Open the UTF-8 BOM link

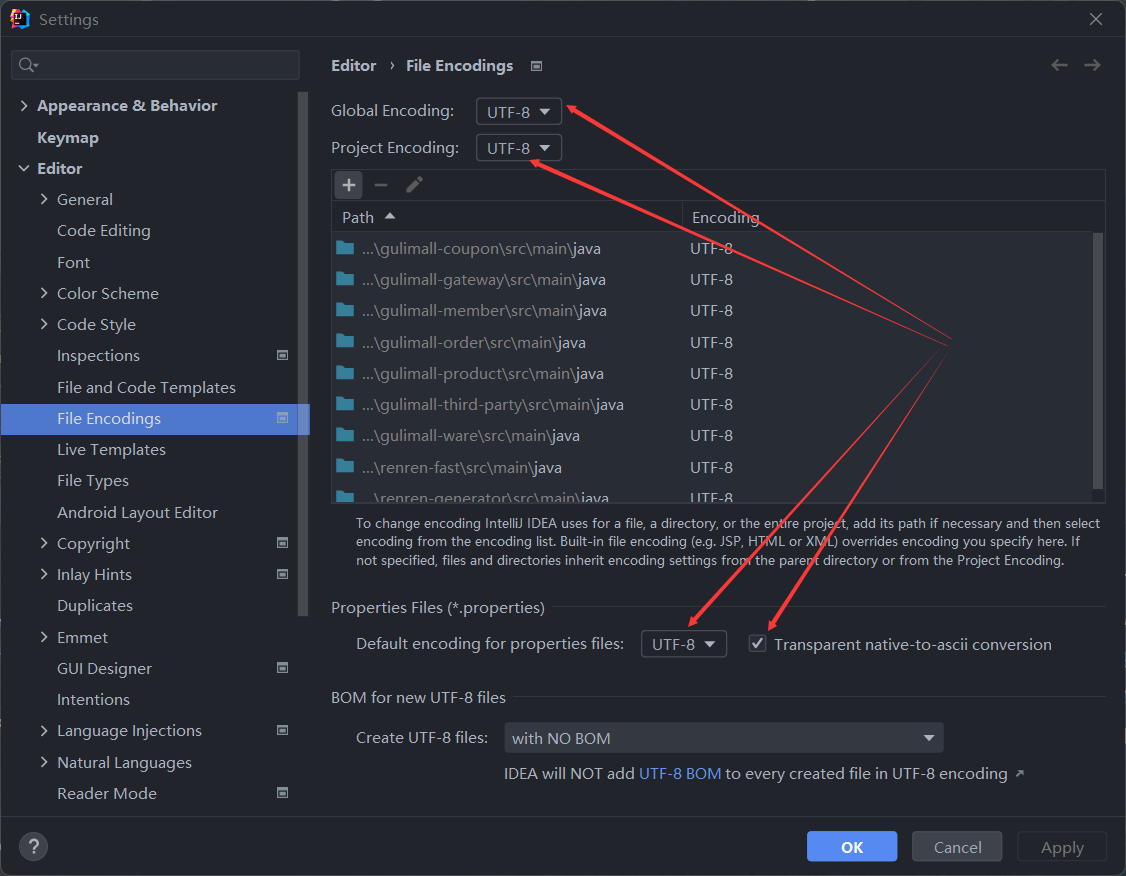(679, 773)
